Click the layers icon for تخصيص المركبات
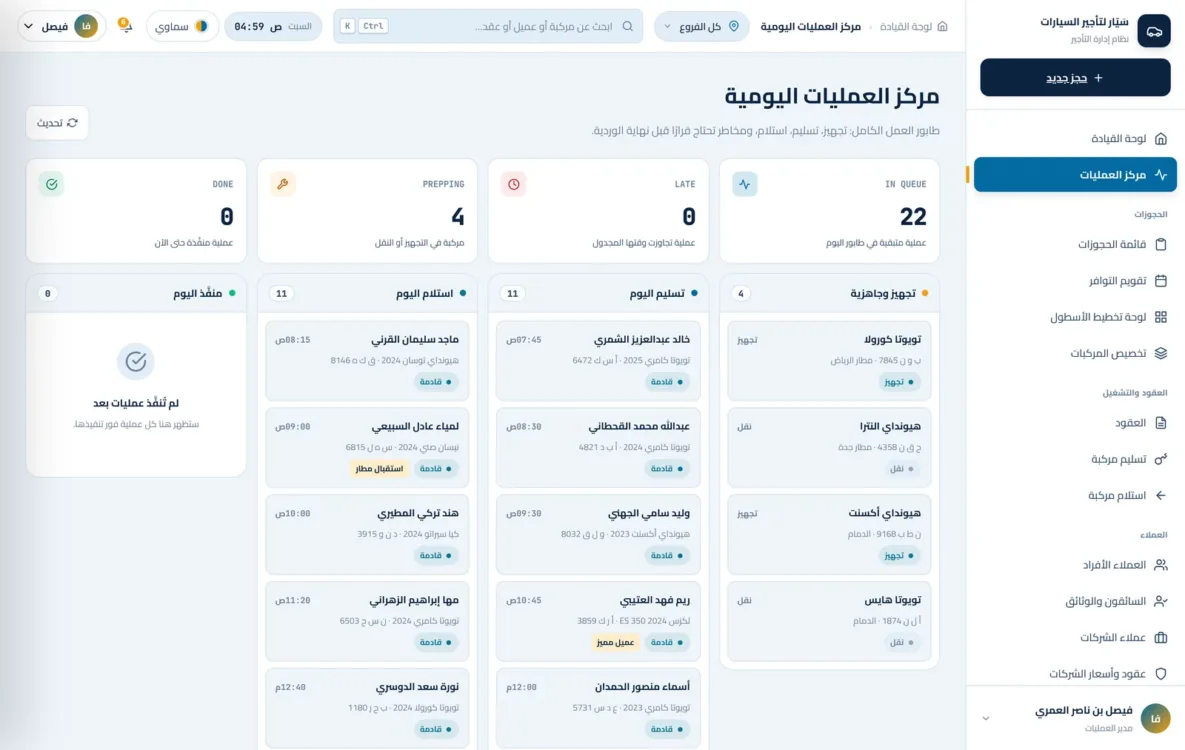The width and height of the screenshot is (1185, 750). 1161,353
